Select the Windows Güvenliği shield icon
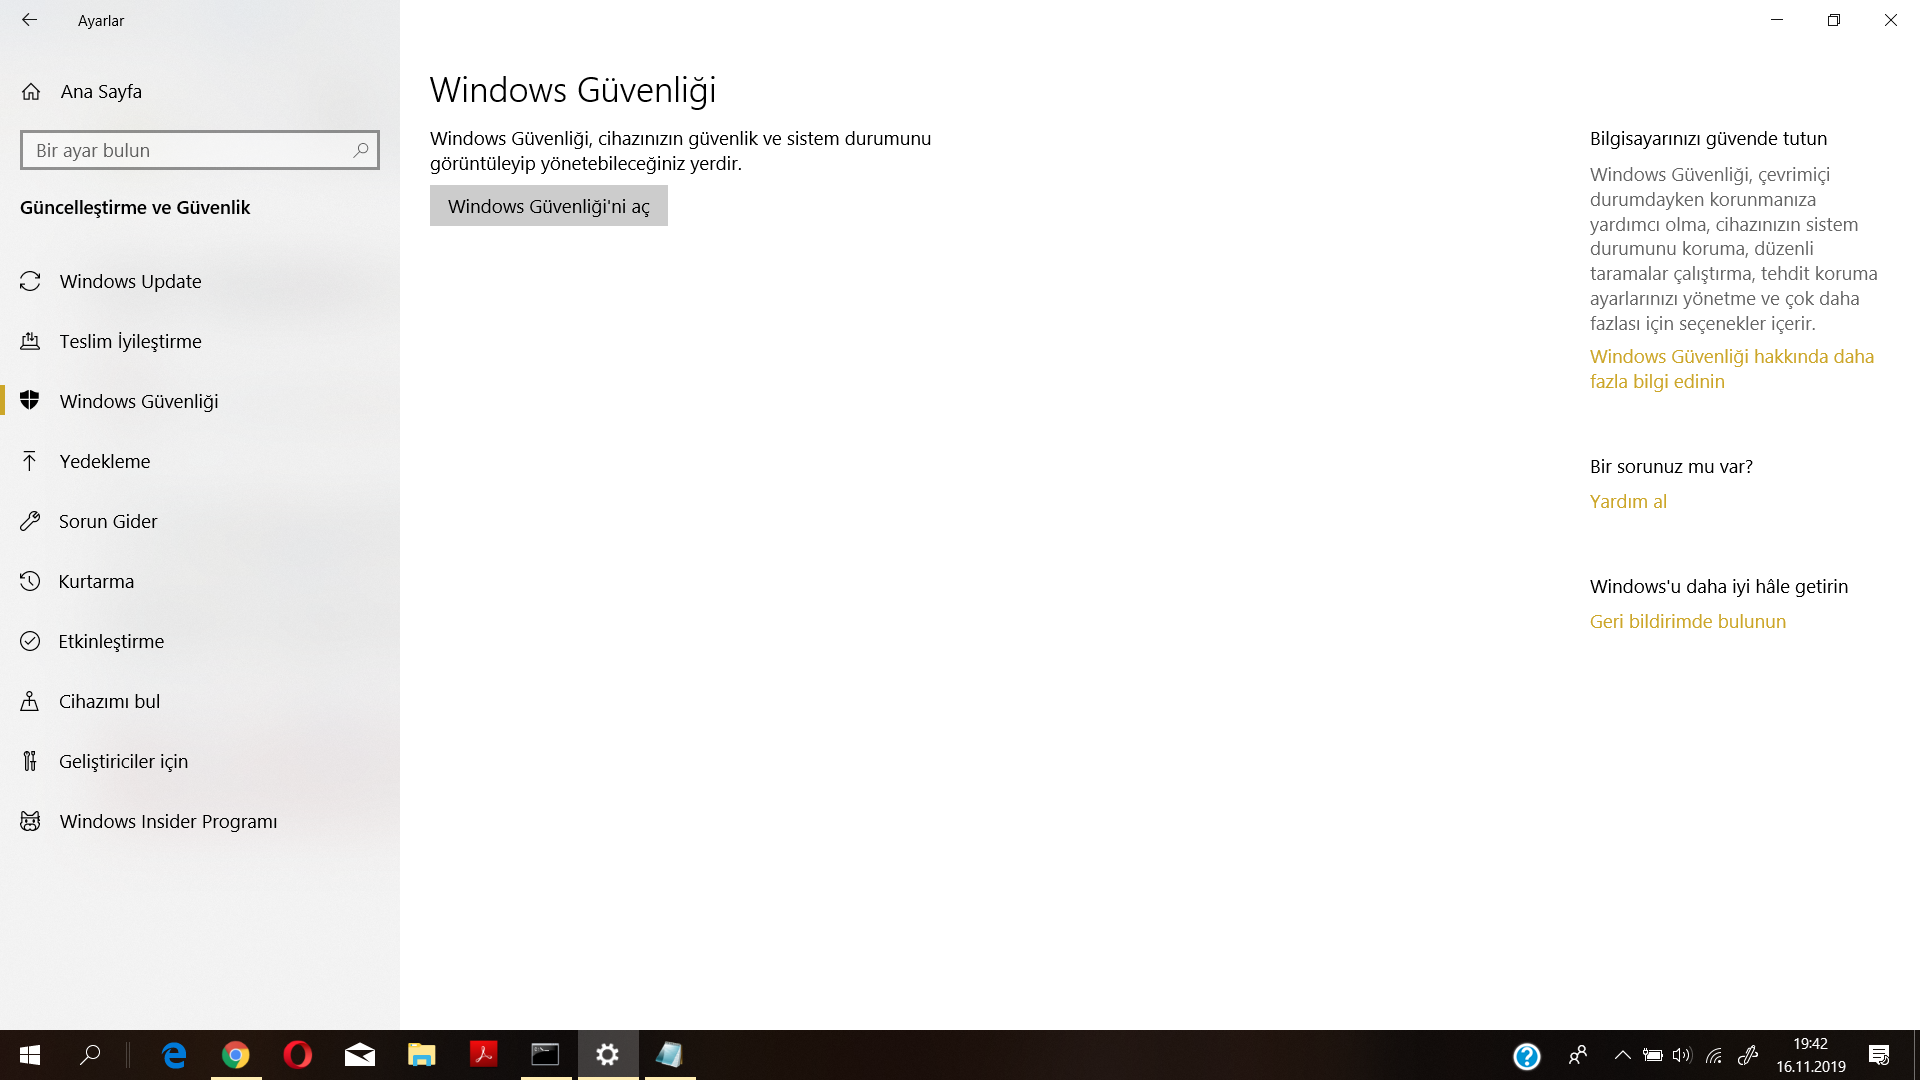This screenshot has width=1920, height=1080. click(30, 401)
